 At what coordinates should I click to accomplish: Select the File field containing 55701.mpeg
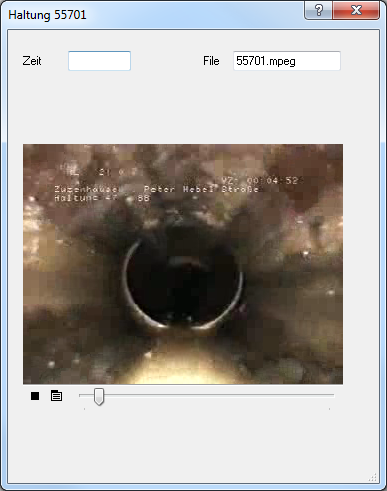(287, 61)
